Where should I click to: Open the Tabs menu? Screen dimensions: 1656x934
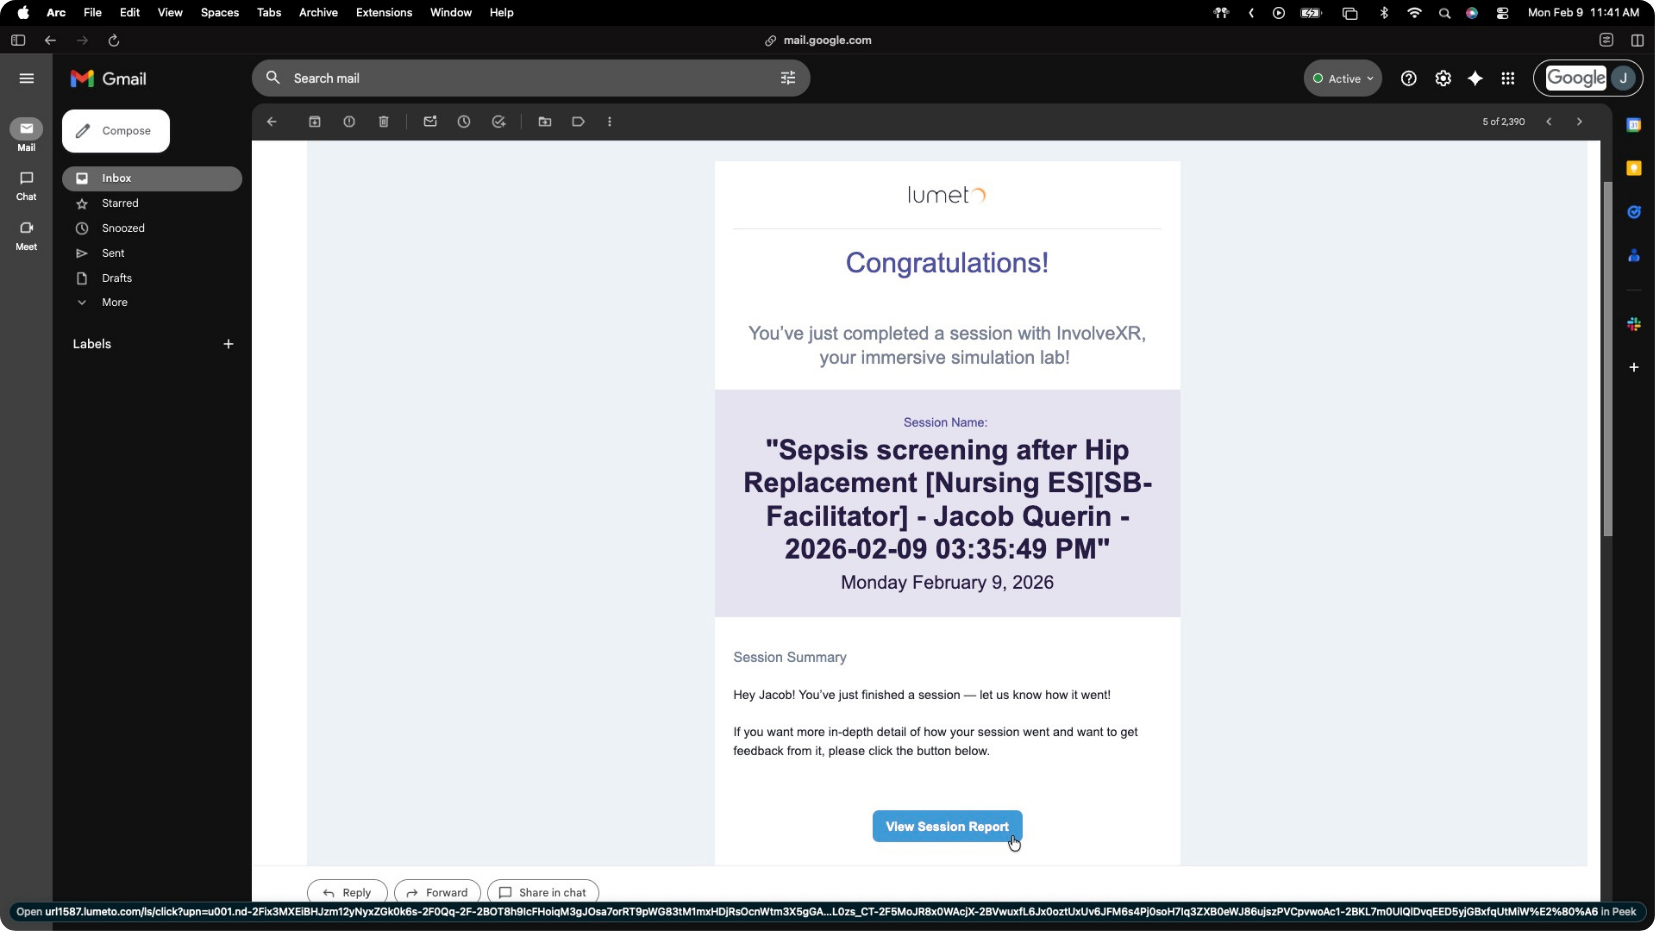[269, 13]
